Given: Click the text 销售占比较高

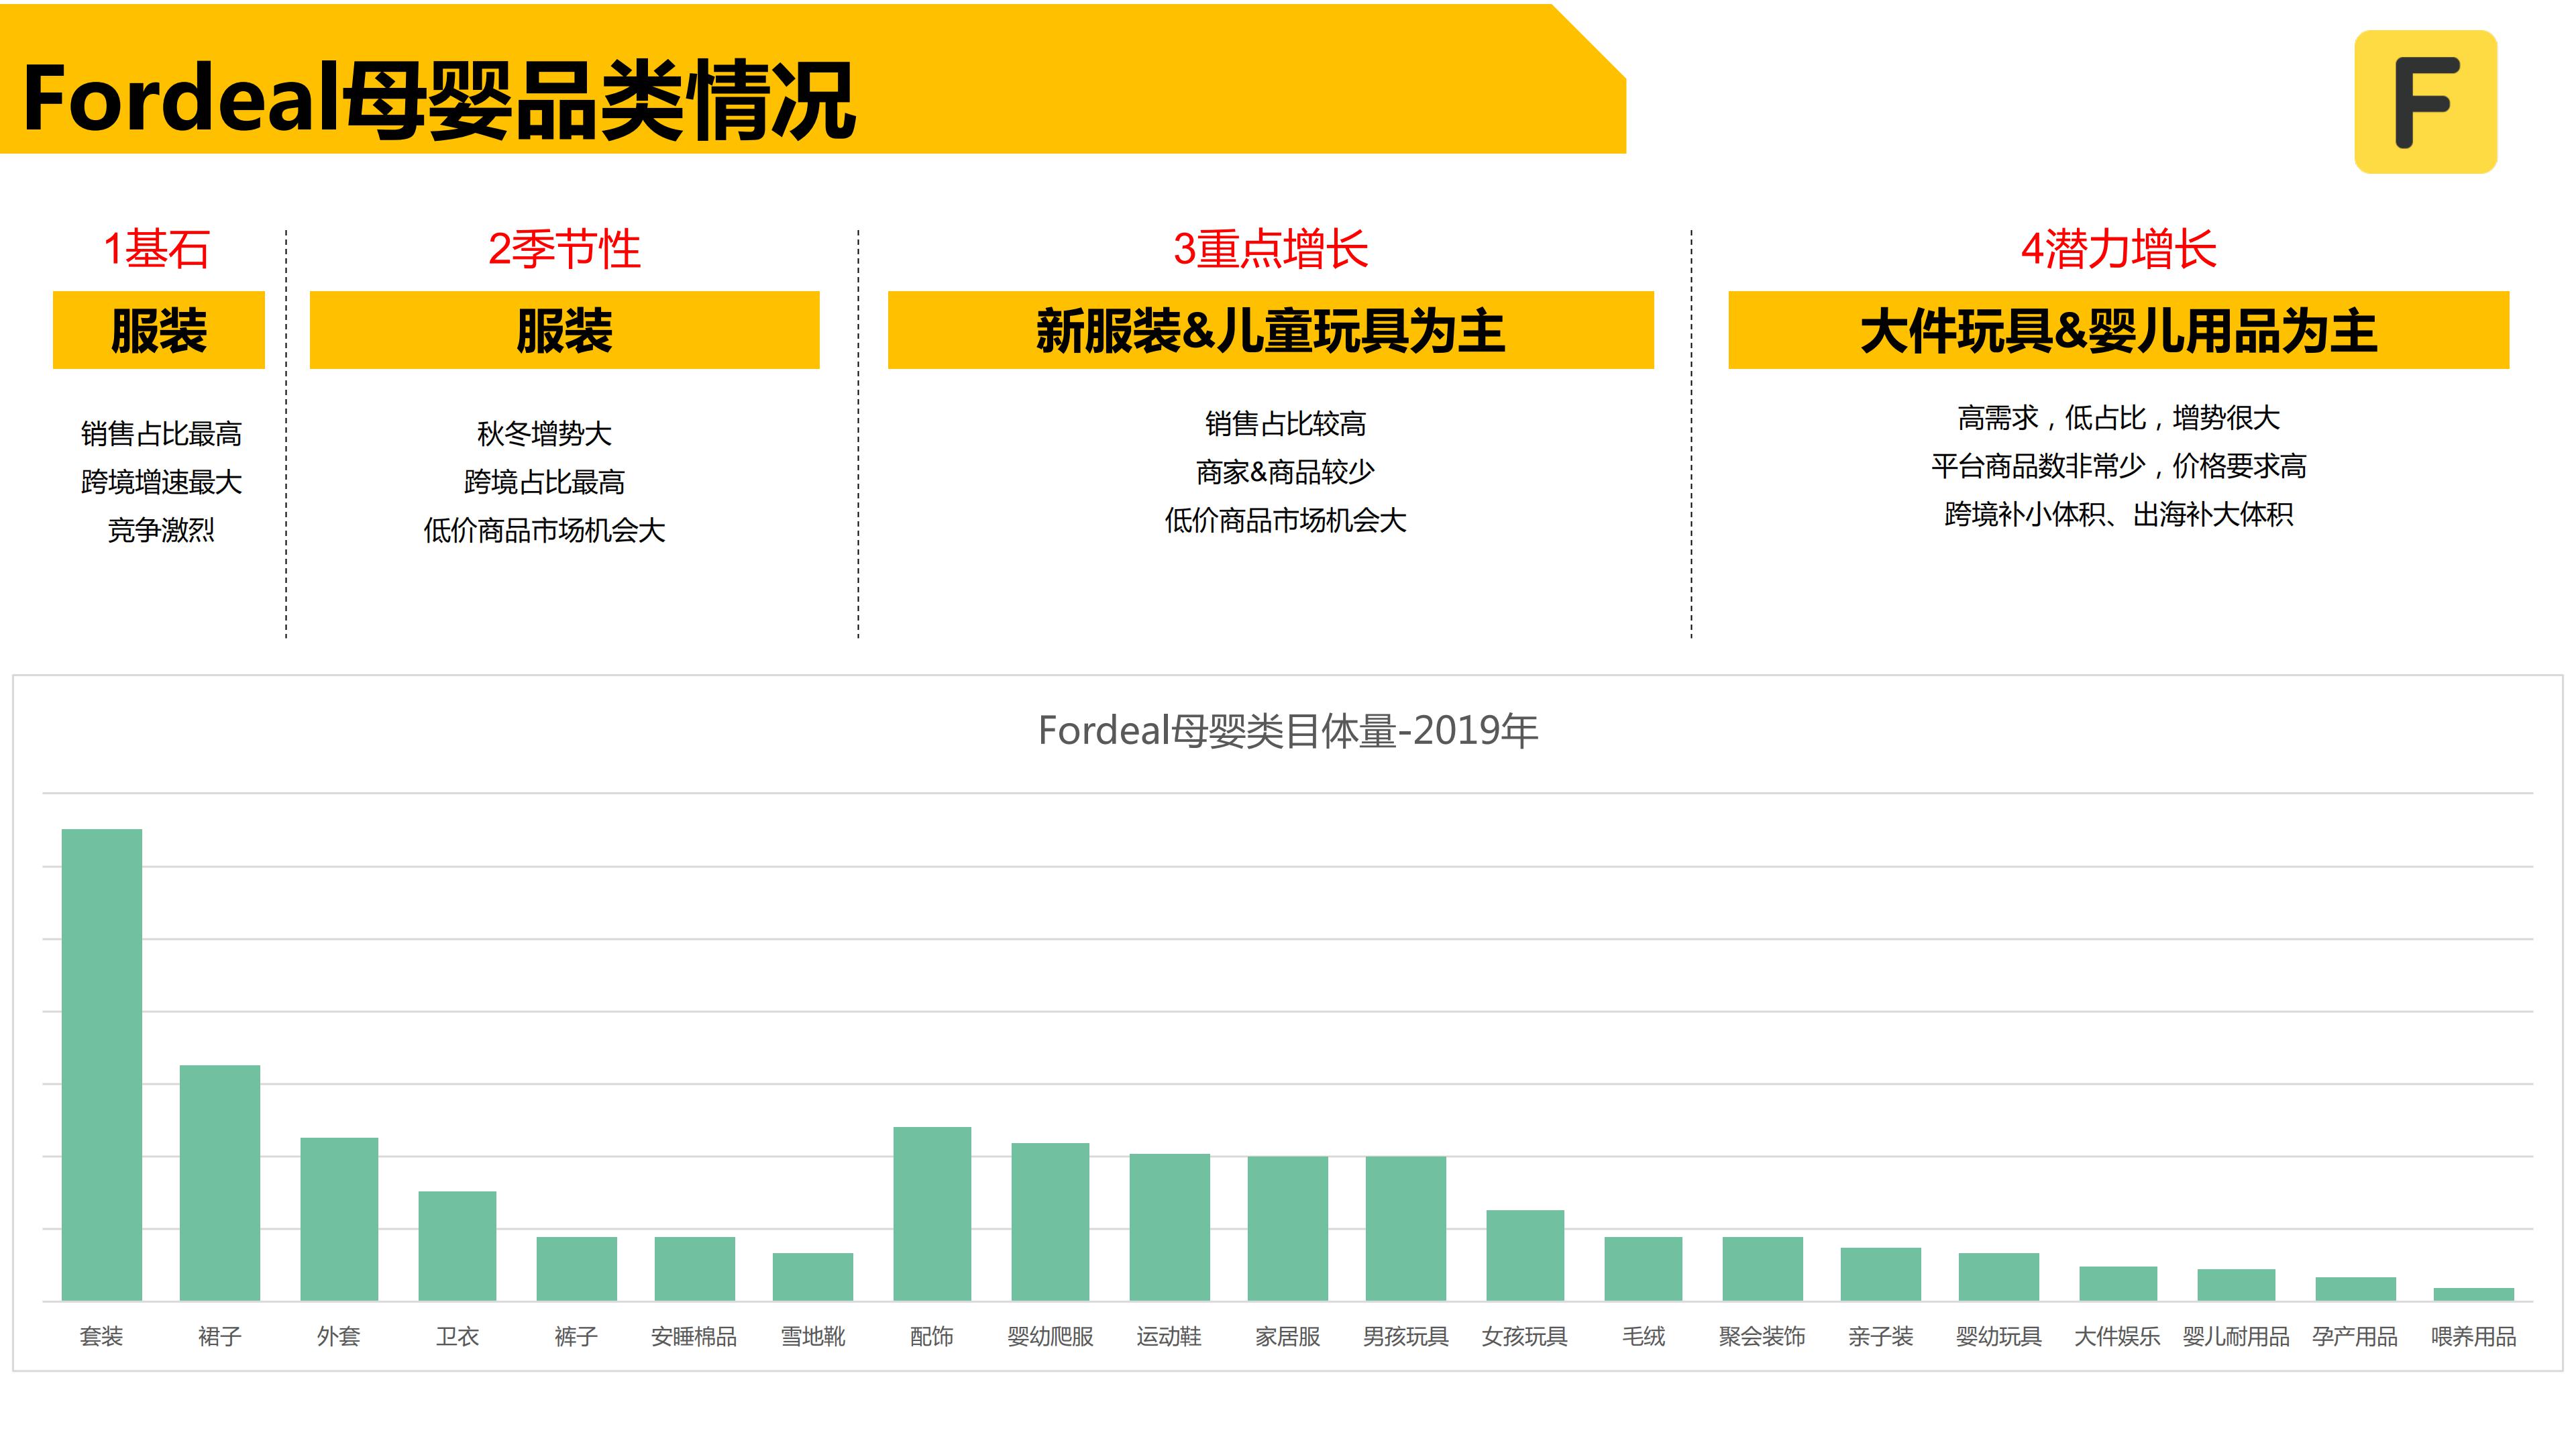Looking at the screenshot, I should tap(1285, 424).
